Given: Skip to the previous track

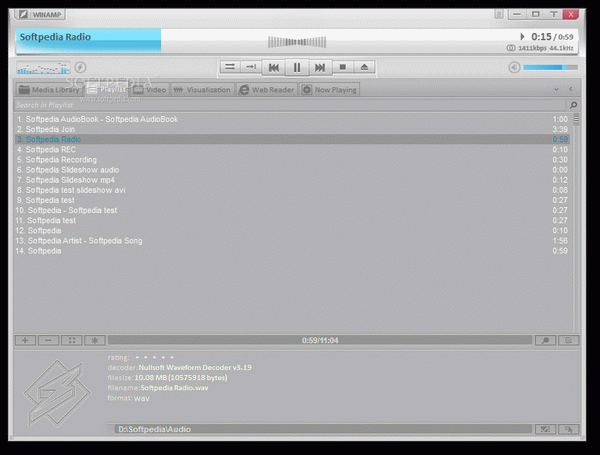Looking at the screenshot, I should [x=274, y=68].
